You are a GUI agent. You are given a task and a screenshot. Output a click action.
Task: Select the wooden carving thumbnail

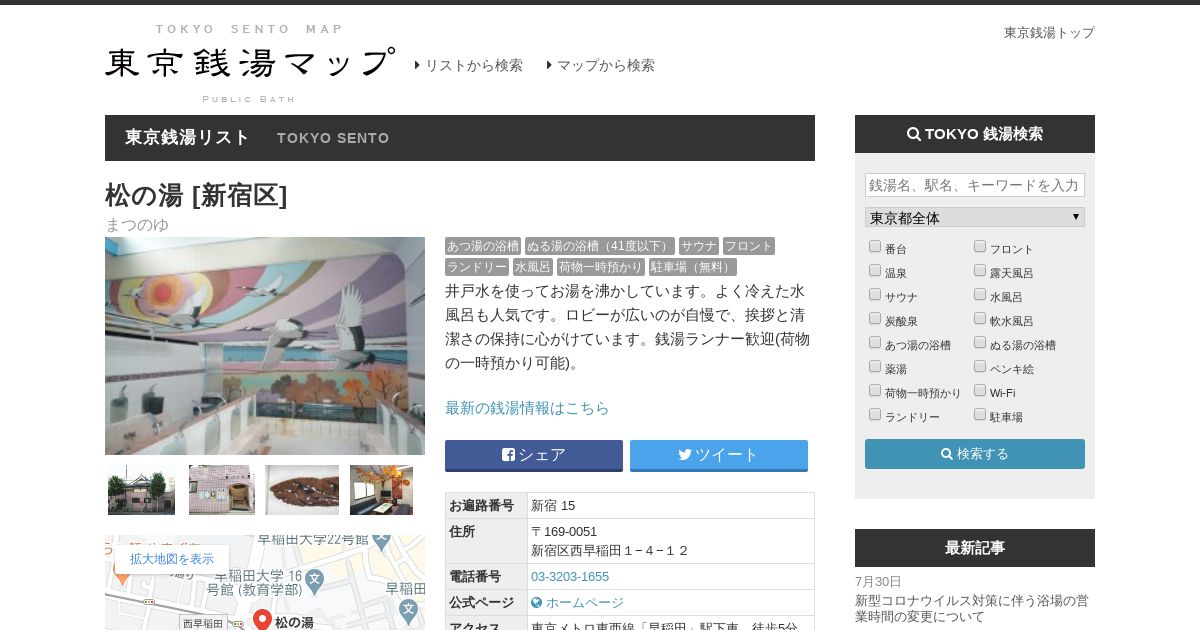[302, 490]
